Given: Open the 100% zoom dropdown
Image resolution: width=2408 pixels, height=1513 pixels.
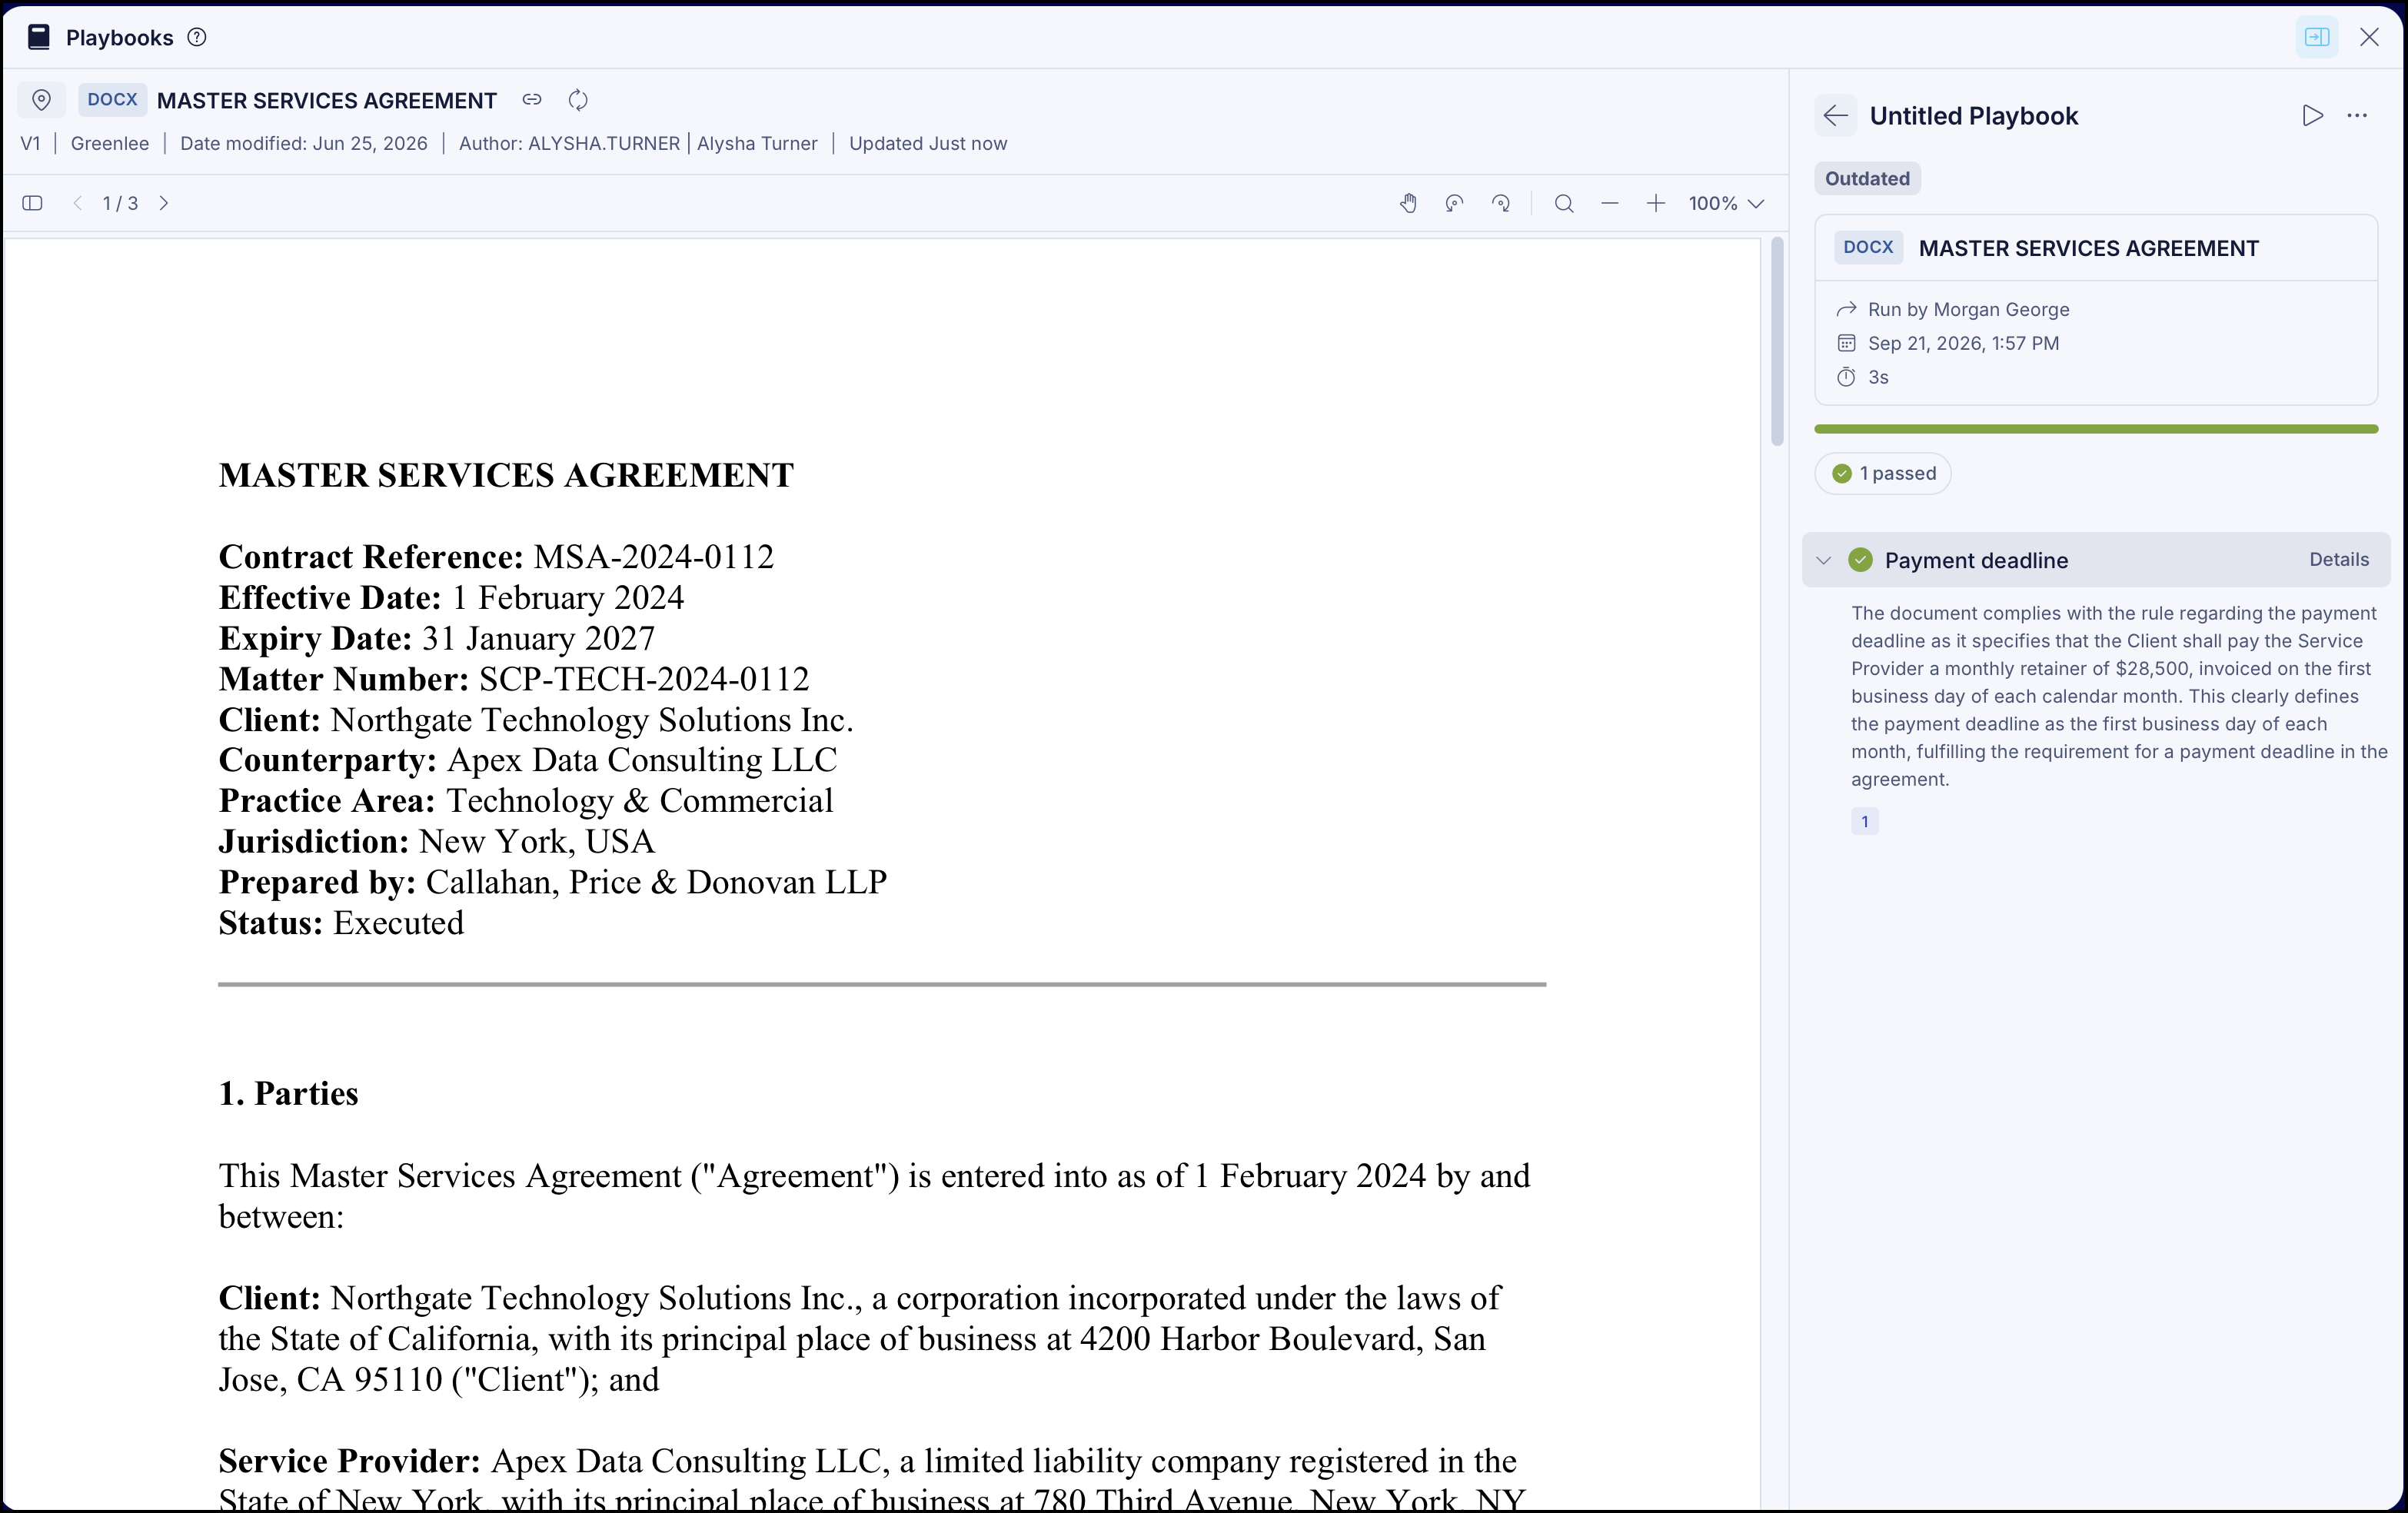Looking at the screenshot, I should pos(1726,204).
